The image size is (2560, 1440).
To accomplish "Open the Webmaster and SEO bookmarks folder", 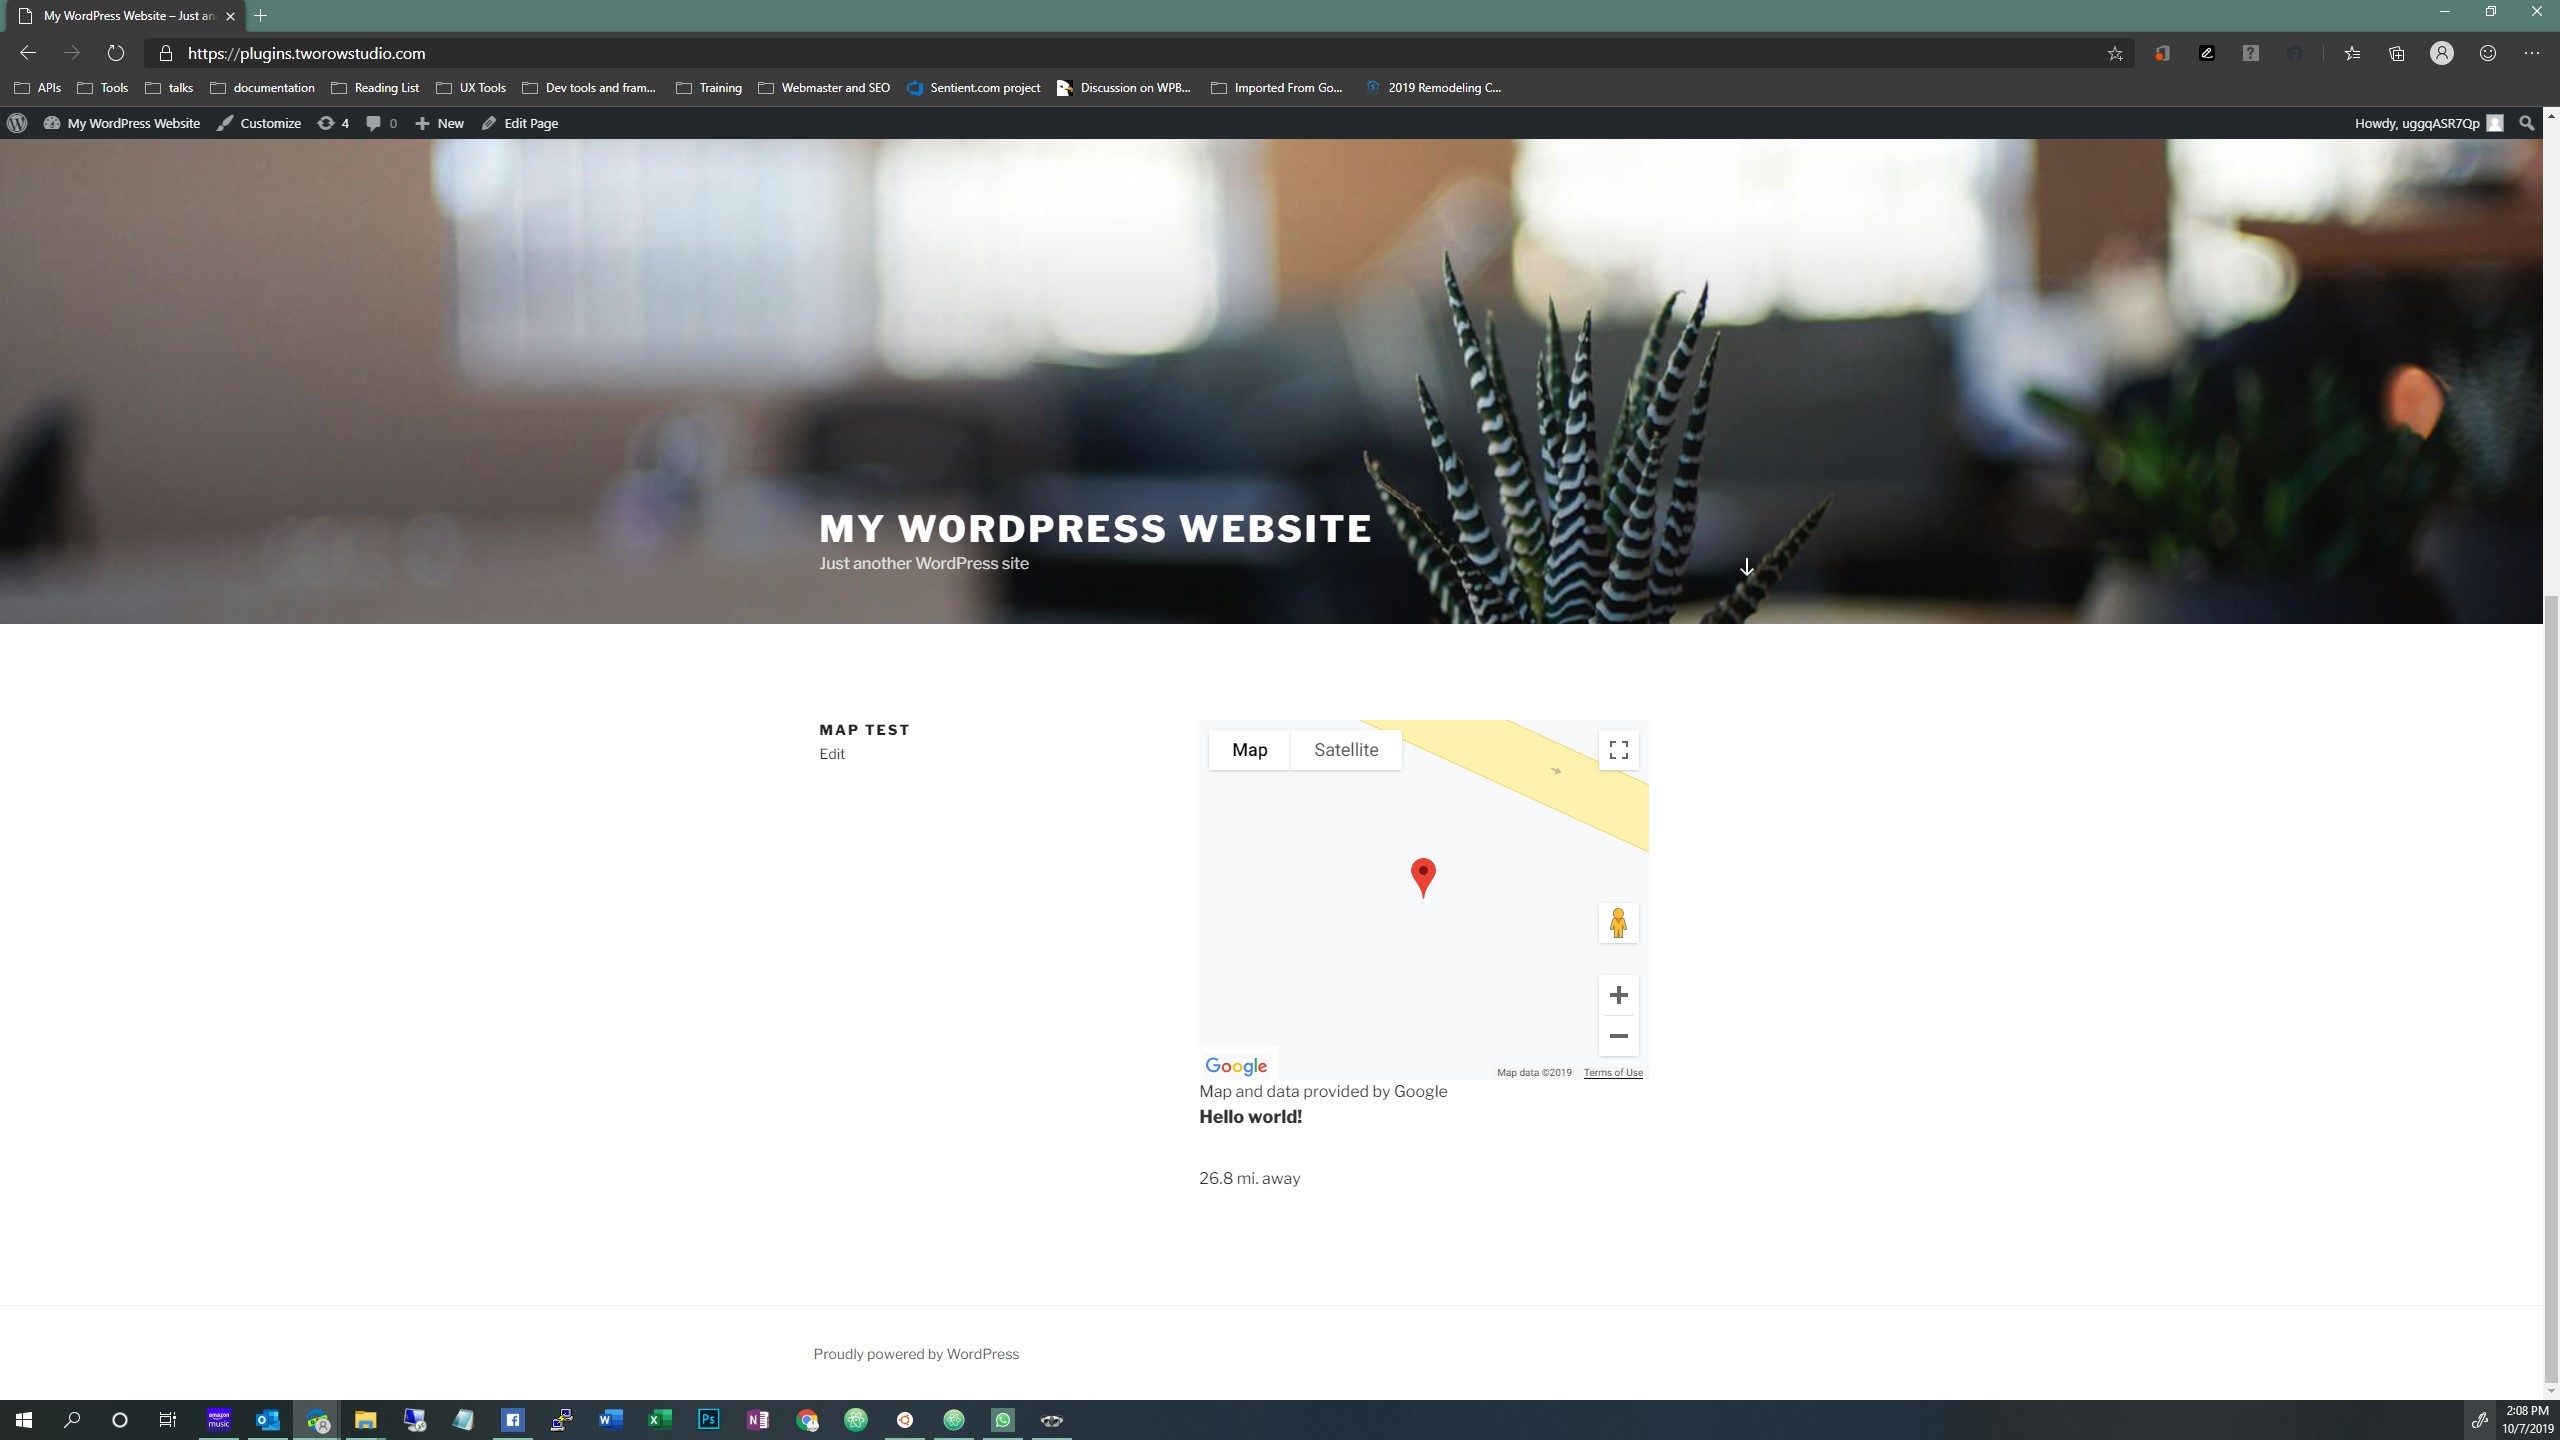I will [x=824, y=88].
